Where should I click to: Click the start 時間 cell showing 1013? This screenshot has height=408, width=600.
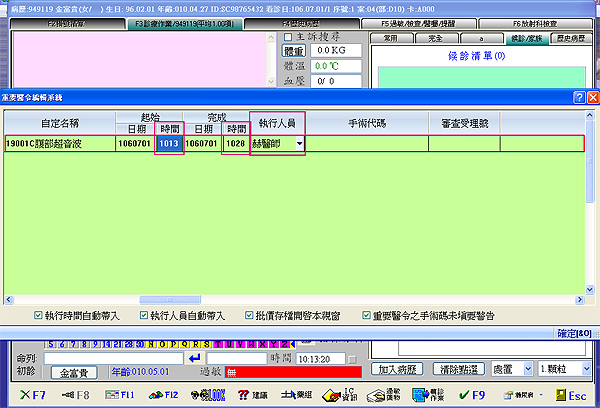[x=168, y=144]
